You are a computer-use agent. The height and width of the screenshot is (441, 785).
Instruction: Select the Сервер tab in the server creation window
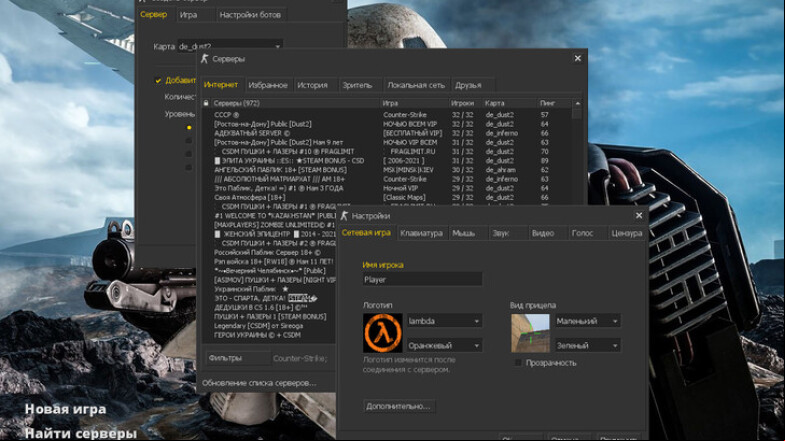pyautogui.click(x=154, y=15)
